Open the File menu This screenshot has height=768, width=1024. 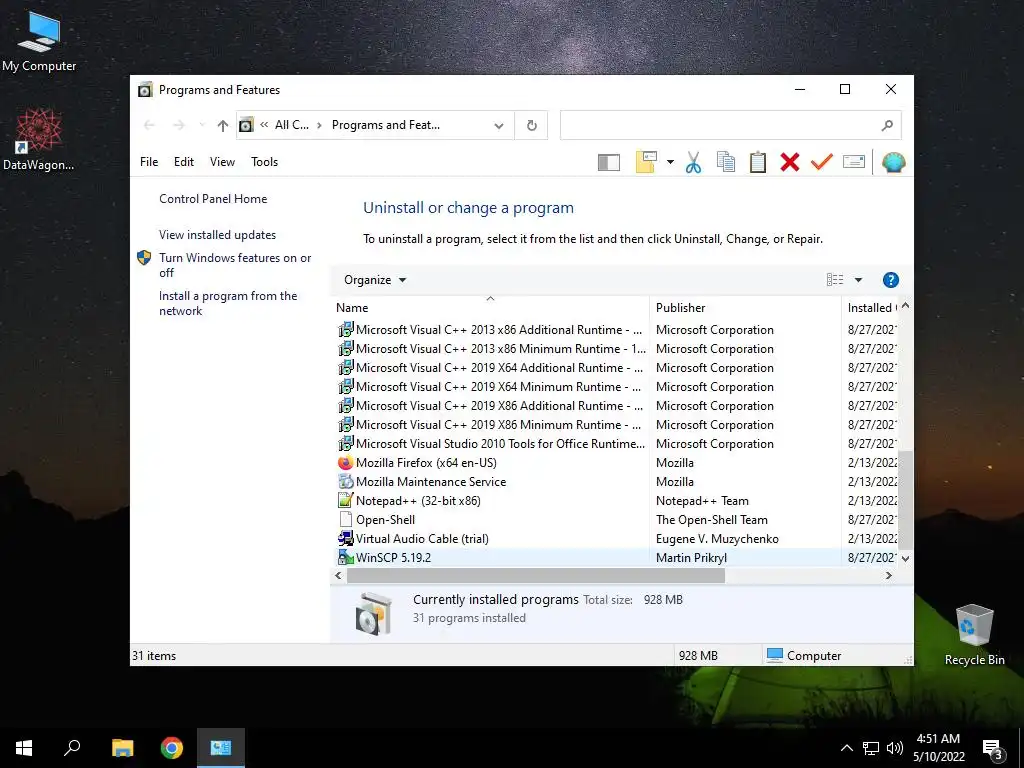[x=149, y=162]
